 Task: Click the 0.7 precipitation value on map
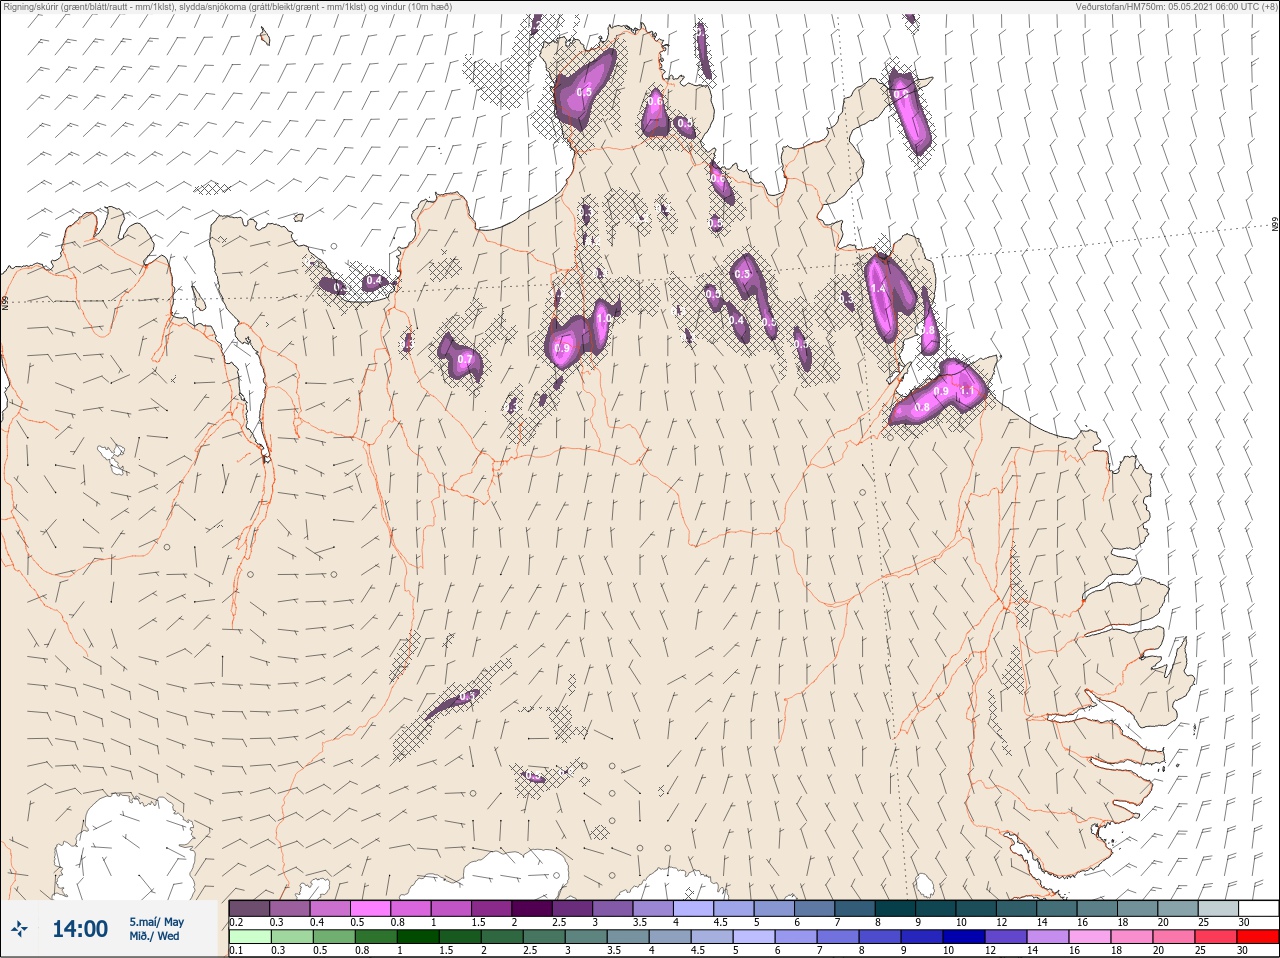coord(465,359)
